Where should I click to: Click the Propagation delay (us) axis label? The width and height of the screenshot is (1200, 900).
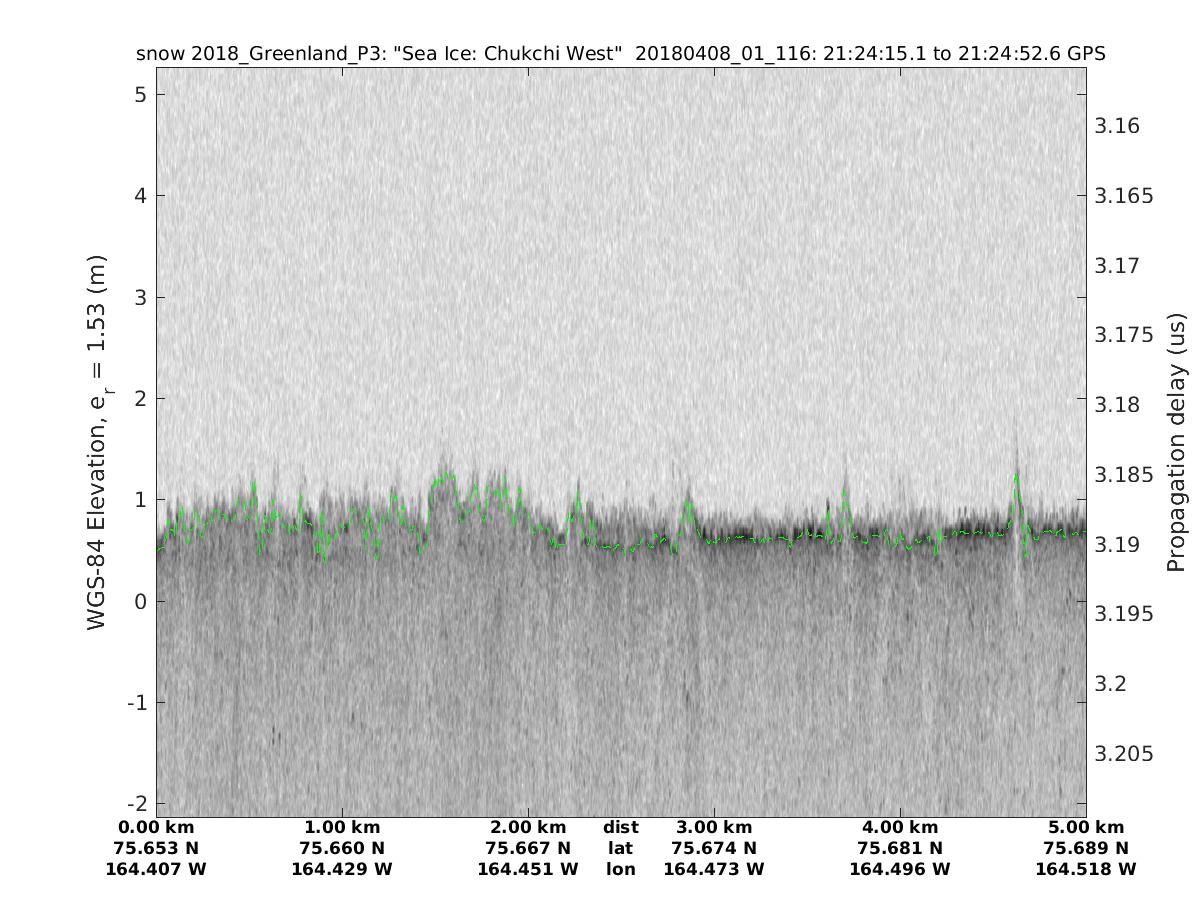click(x=1175, y=442)
